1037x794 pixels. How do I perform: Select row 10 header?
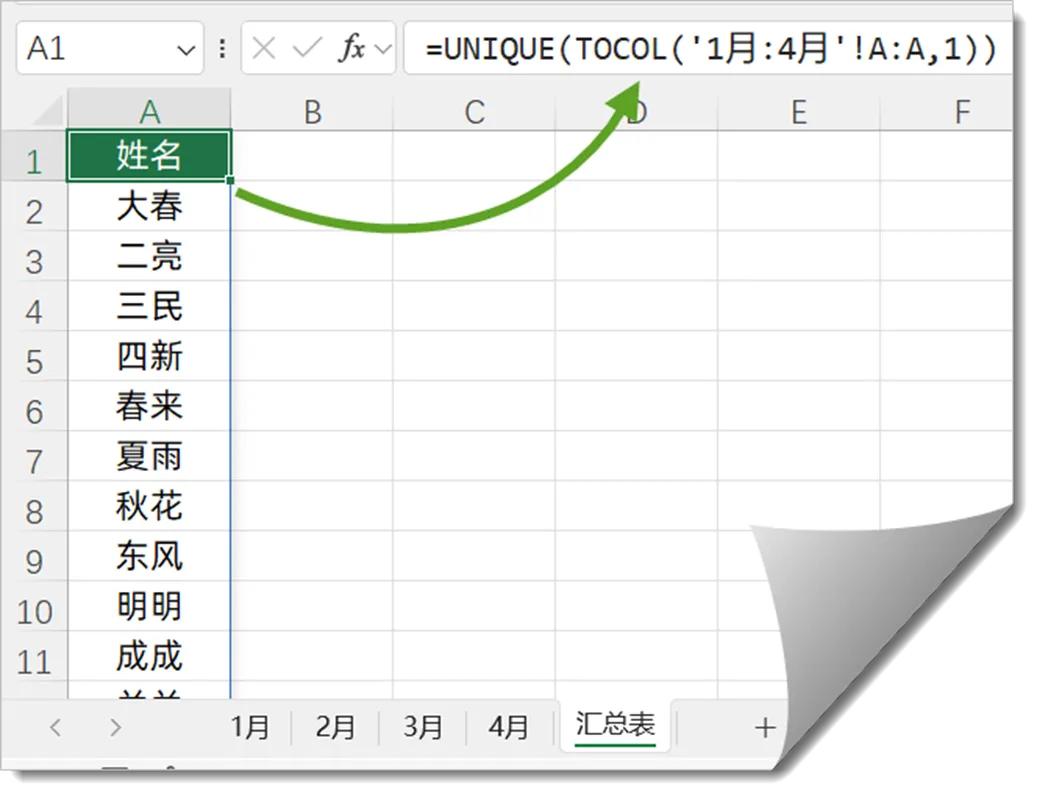(x=34, y=606)
